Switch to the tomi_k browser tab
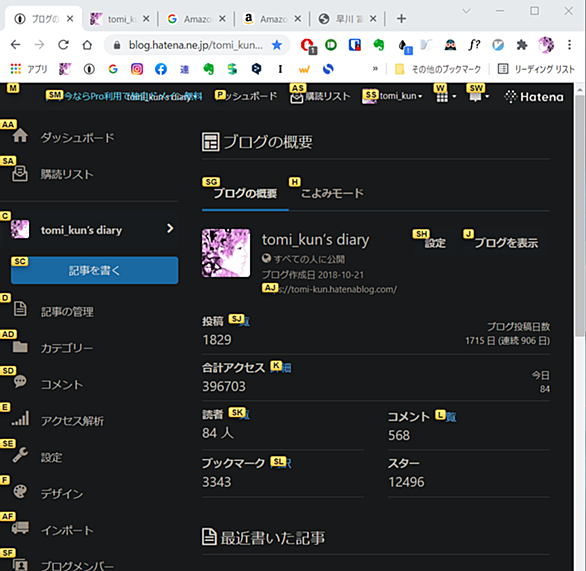 (x=120, y=19)
